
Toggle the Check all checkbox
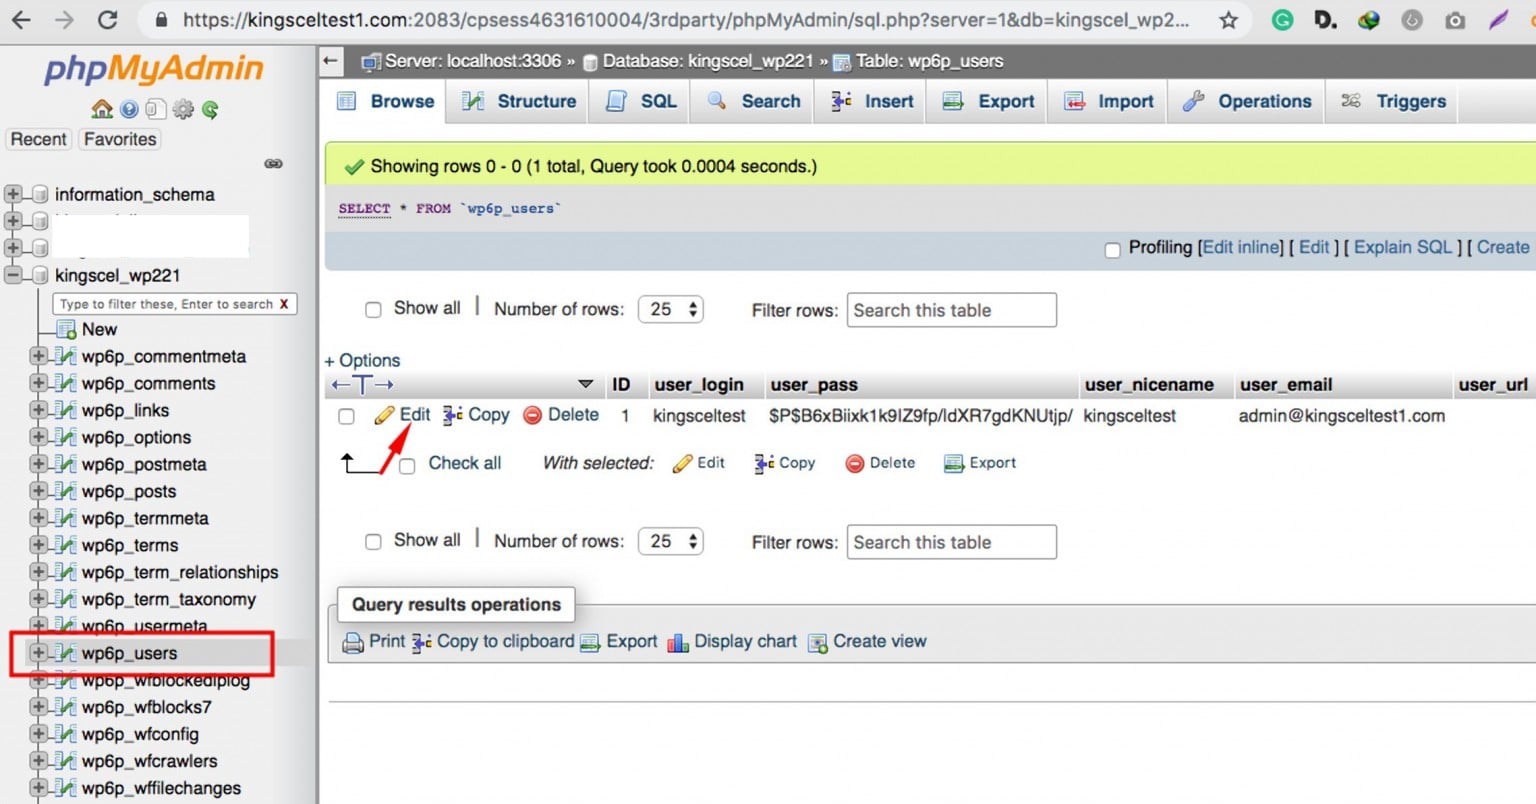[407, 465]
